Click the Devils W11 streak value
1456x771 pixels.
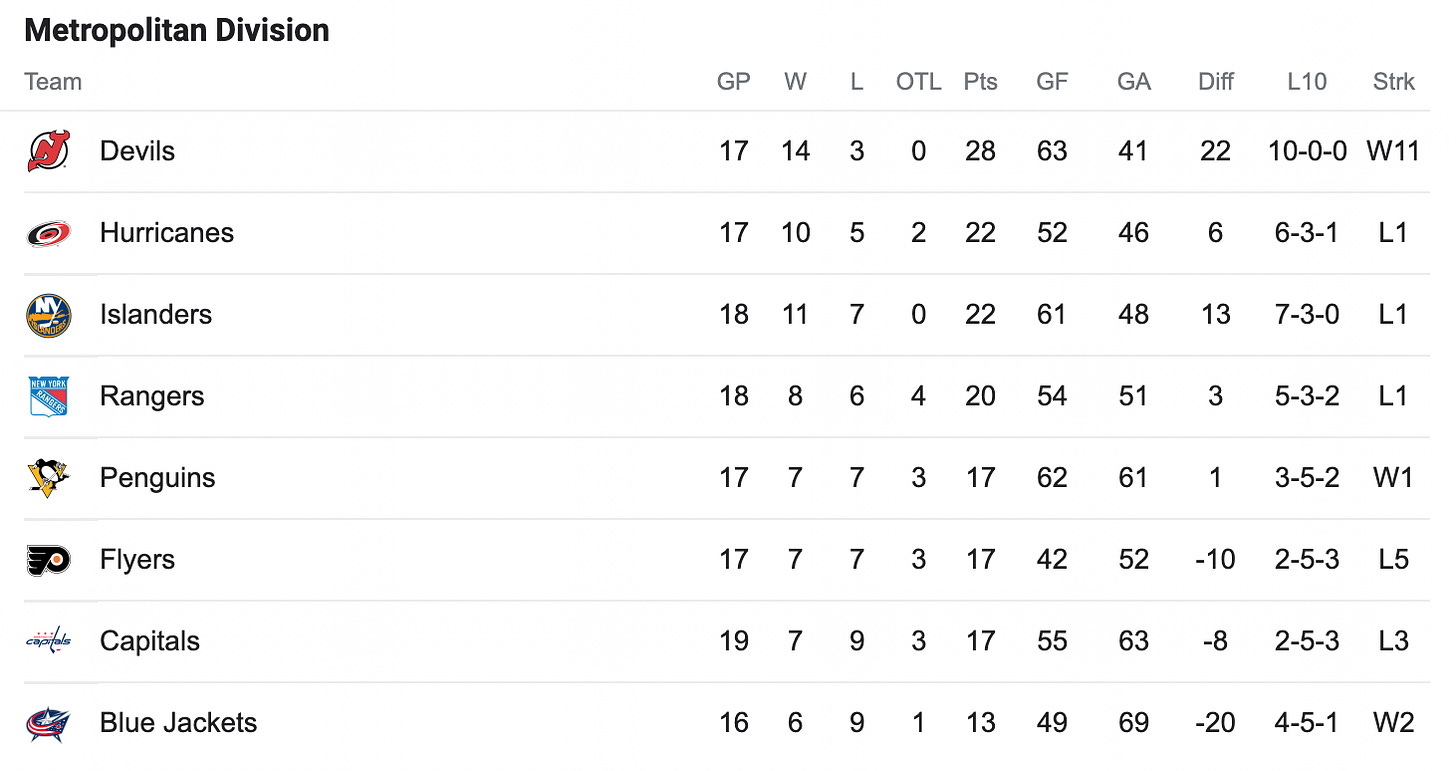click(x=1393, y=151)
